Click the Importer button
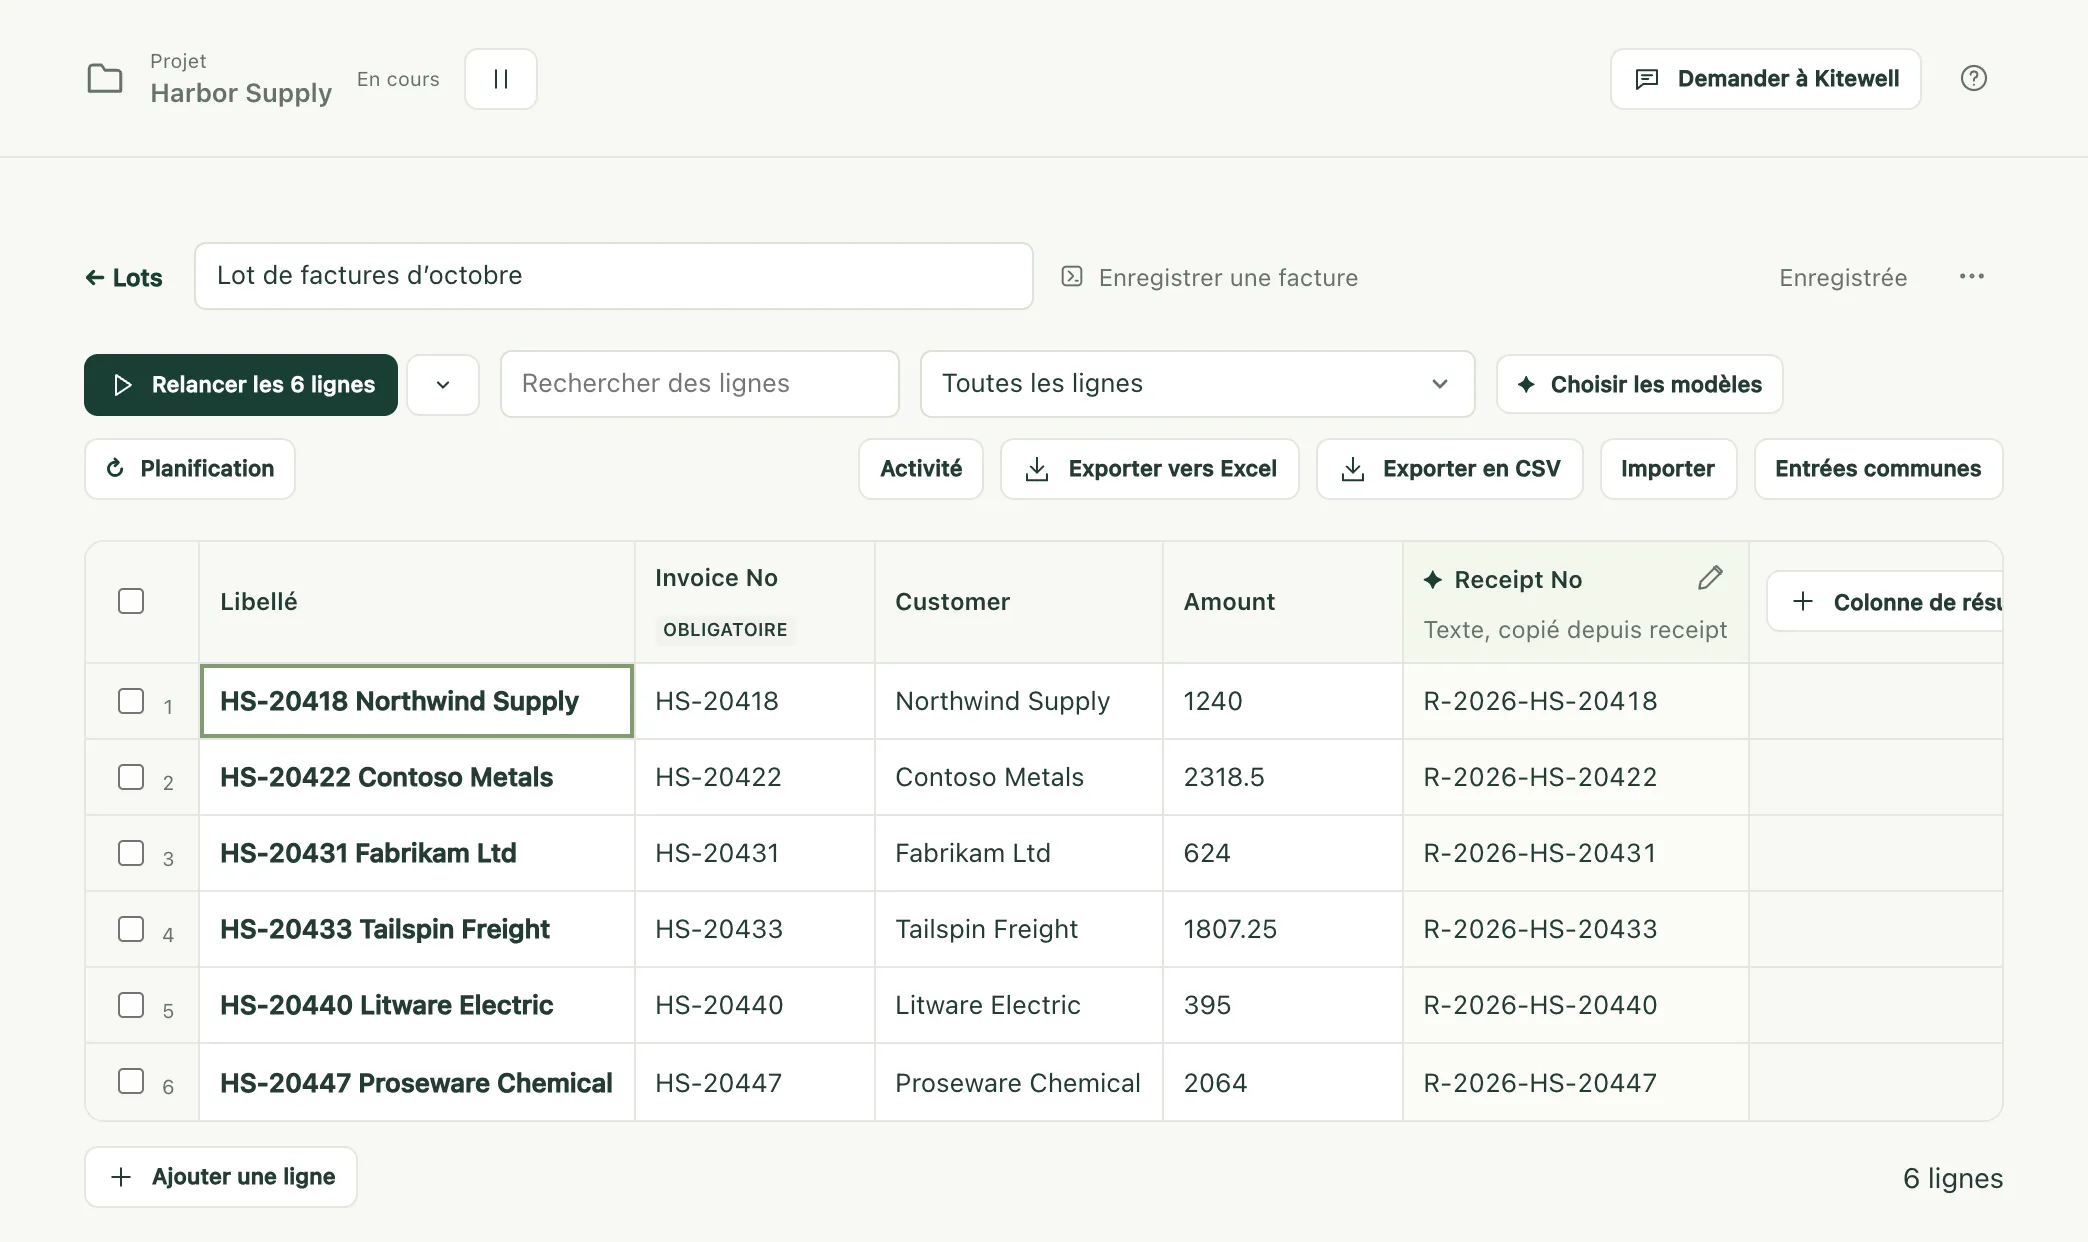This screenshot has height=1242, width=2088. 1668,469
